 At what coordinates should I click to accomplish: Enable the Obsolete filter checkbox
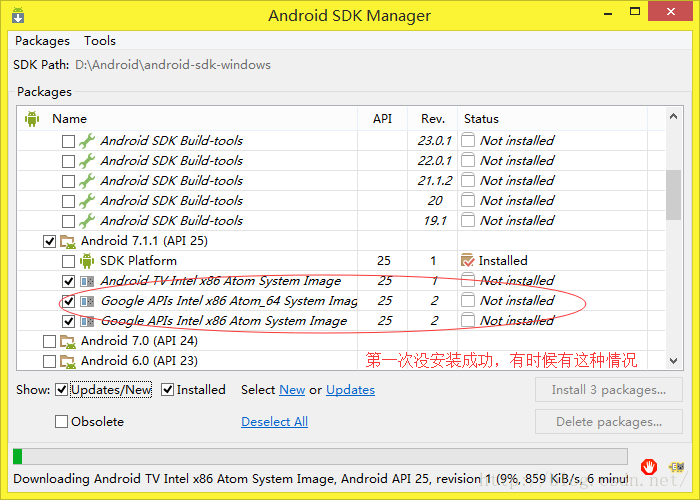coord(61,422)
